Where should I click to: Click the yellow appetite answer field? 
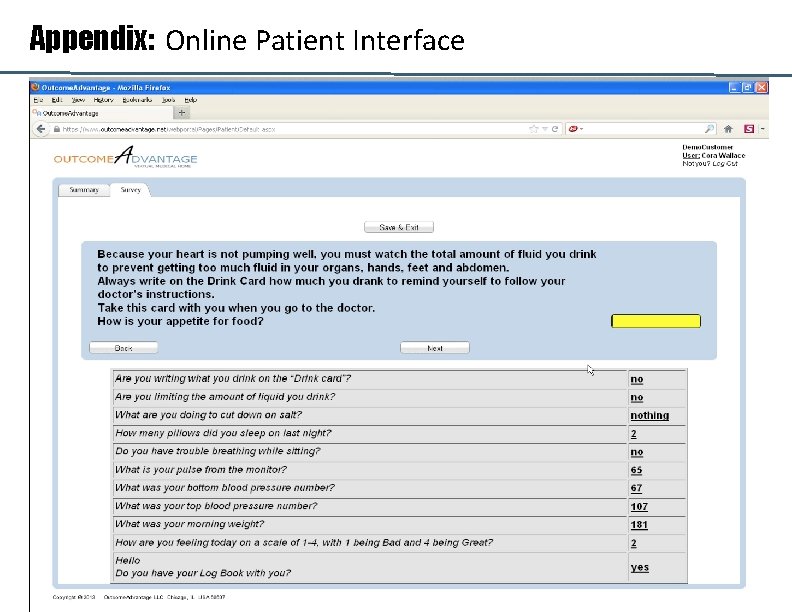click(656, 321)
